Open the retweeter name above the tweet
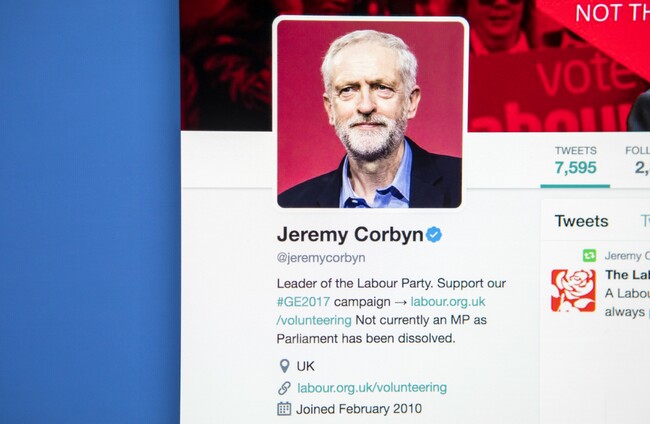Viewport: 650px width, 424px height. pyautogui.click(x=627, y=256)
